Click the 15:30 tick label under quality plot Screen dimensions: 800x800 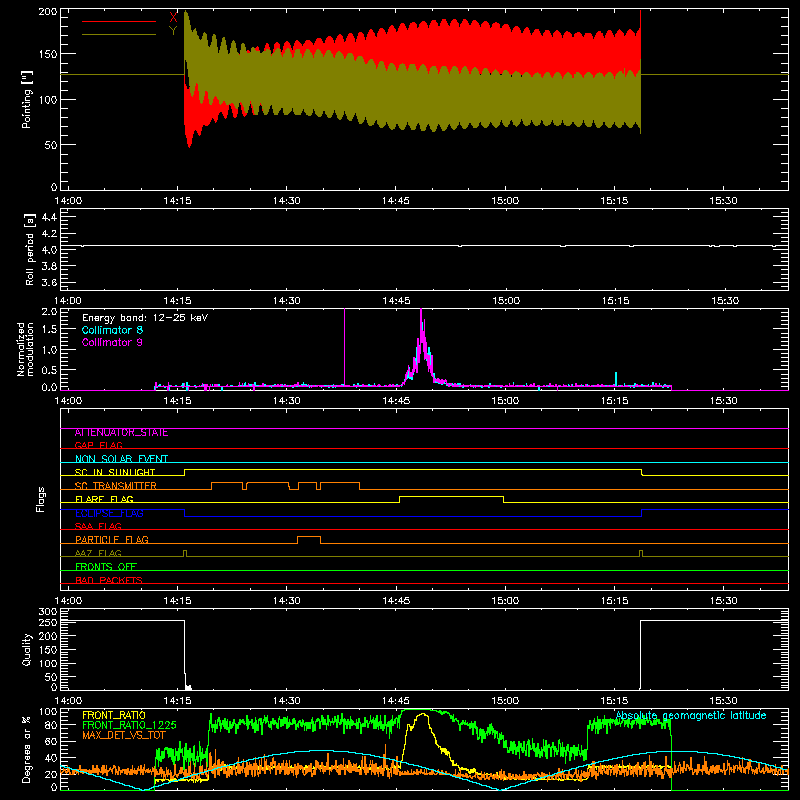723,701
